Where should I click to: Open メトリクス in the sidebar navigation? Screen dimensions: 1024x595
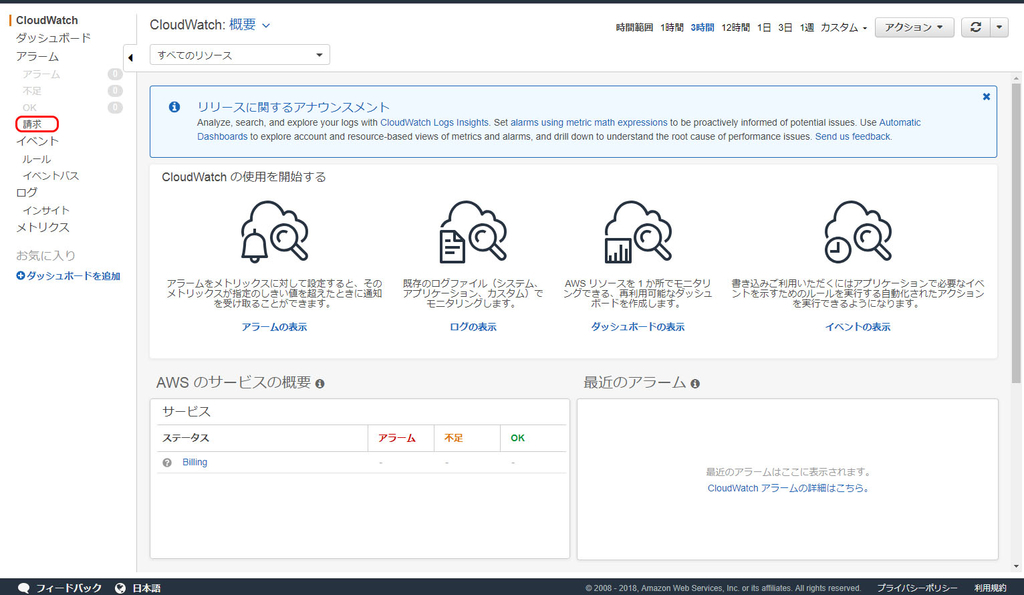41,227
